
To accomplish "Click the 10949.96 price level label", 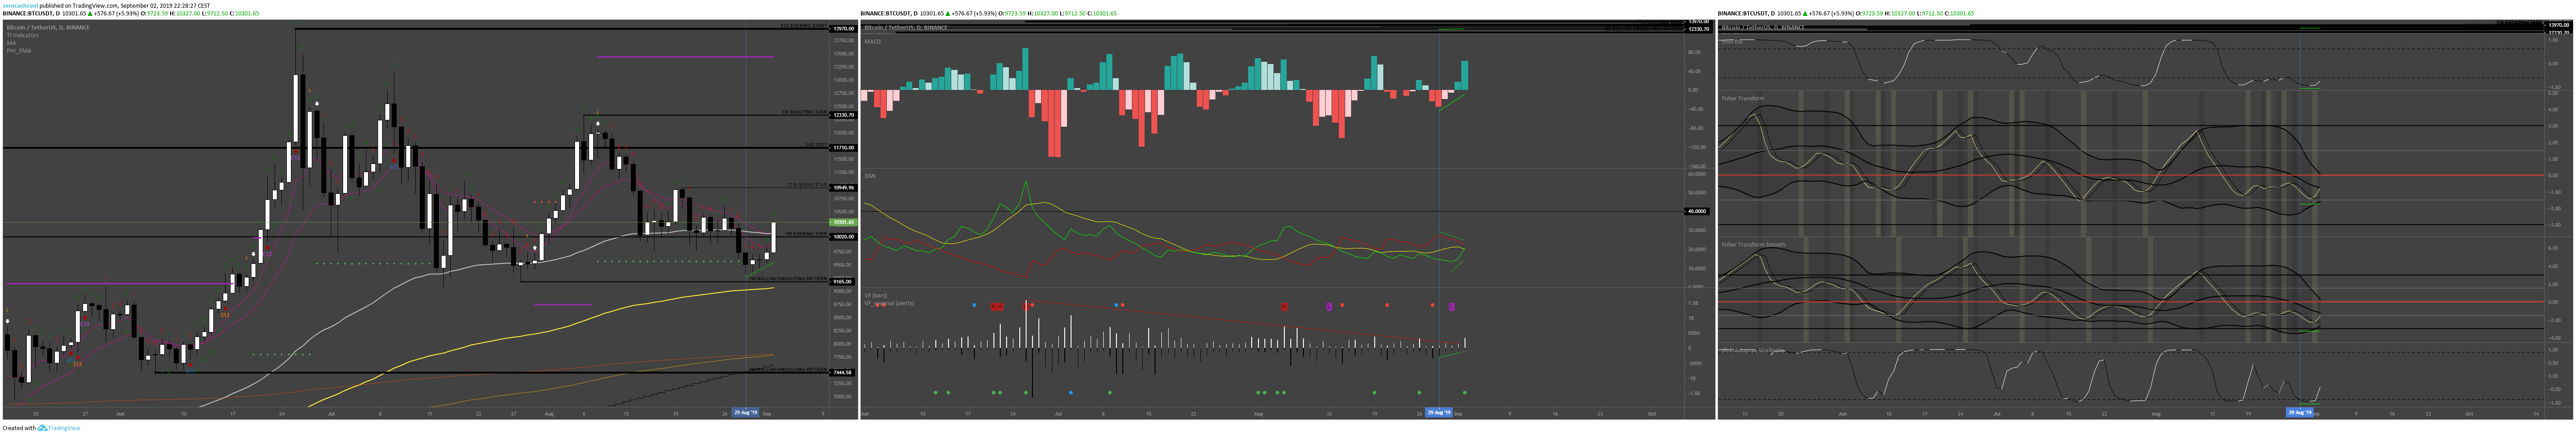I will [844, 187].
